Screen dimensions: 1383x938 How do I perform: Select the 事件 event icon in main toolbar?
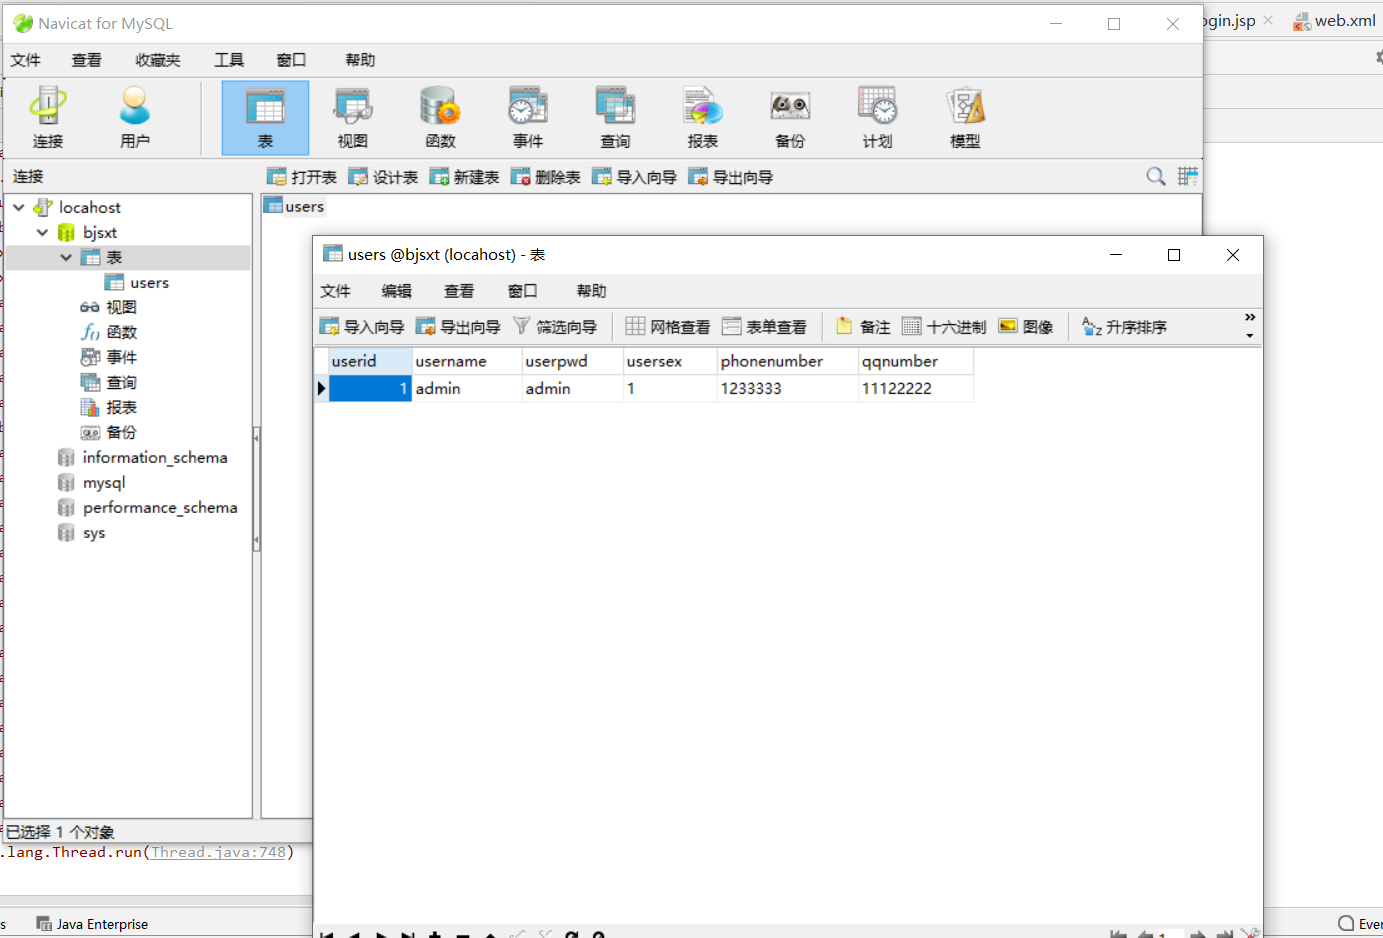(x=527, y=118)
